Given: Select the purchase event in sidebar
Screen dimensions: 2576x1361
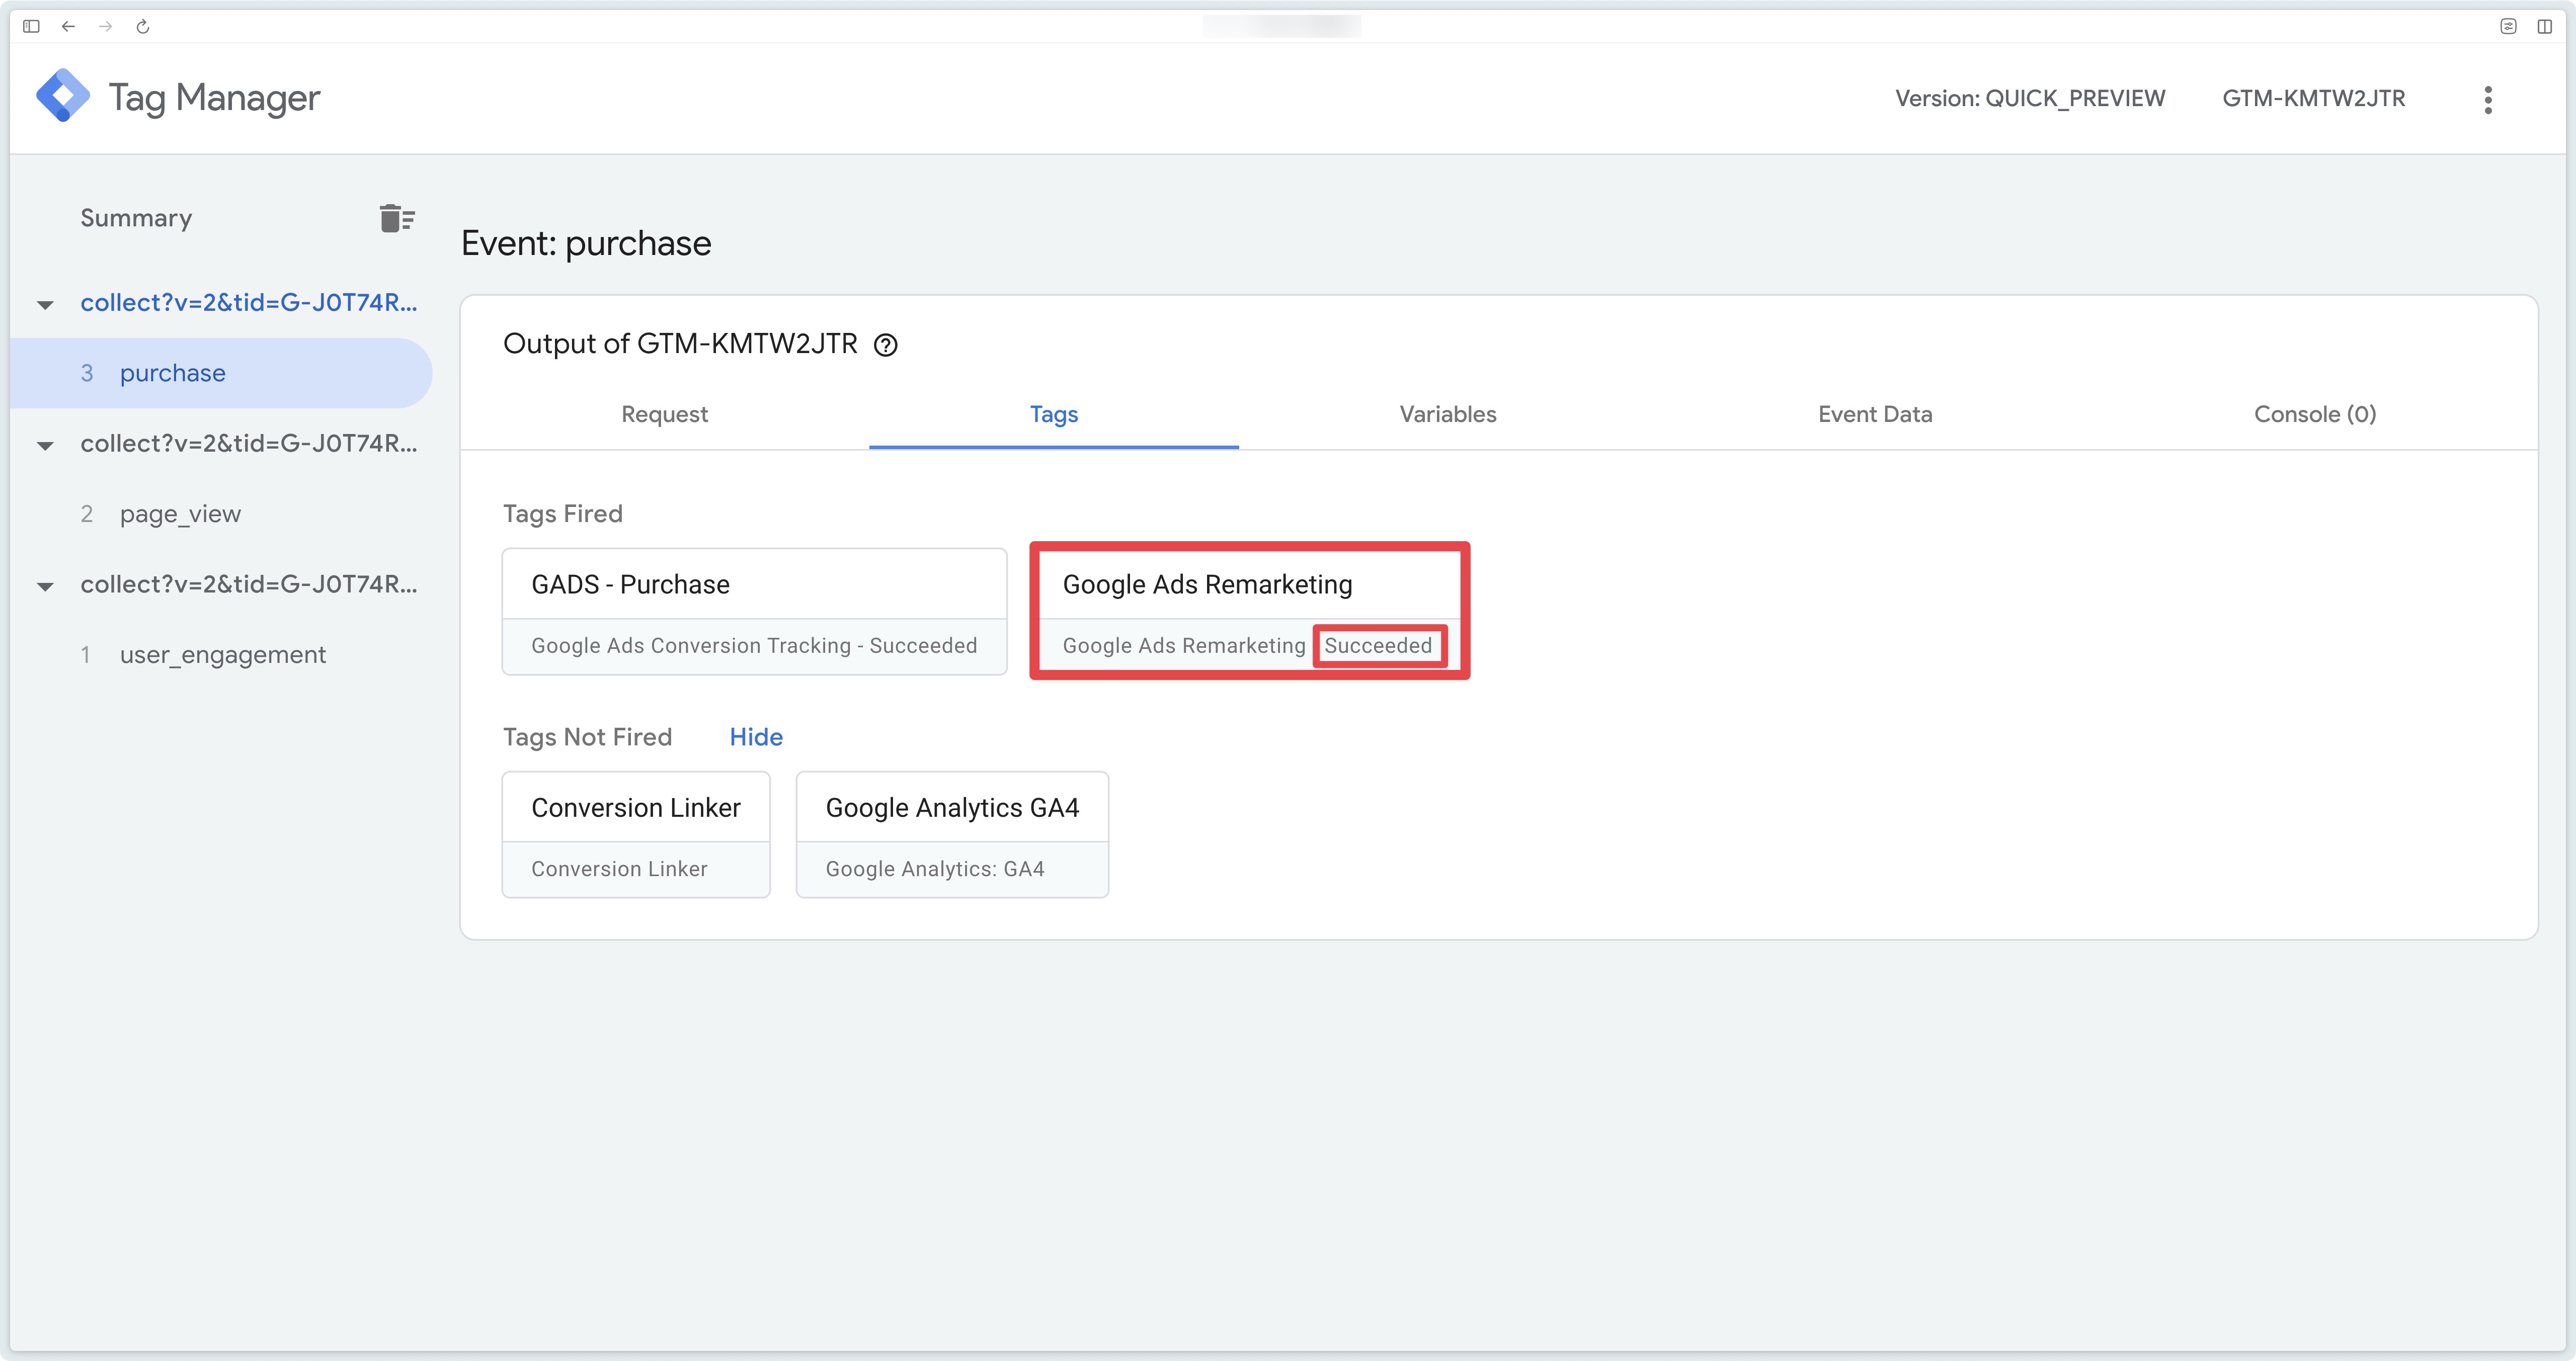Looking at the screenshot, I should coord(221,373).
